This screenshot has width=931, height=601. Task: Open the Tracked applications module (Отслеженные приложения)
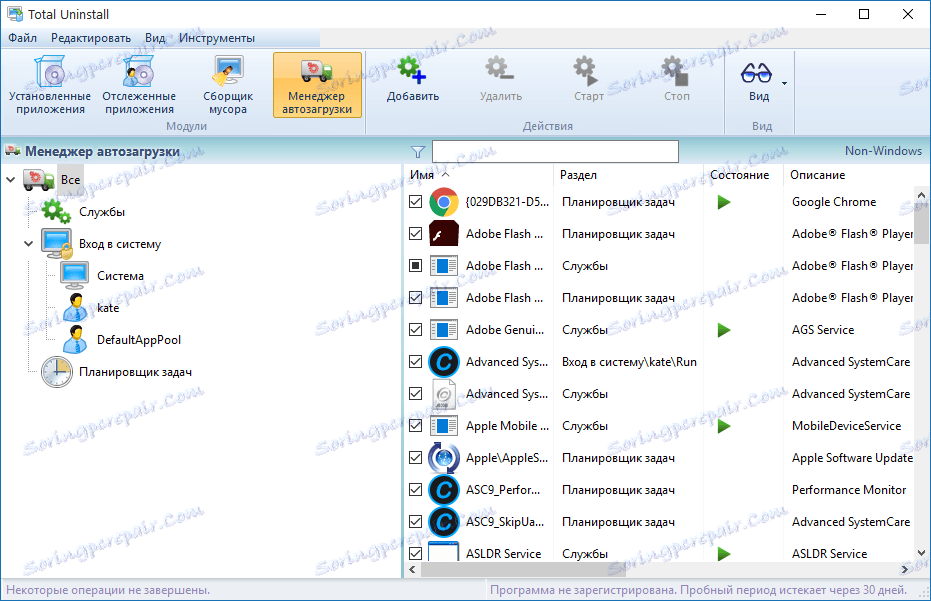[x=139, y=85]
